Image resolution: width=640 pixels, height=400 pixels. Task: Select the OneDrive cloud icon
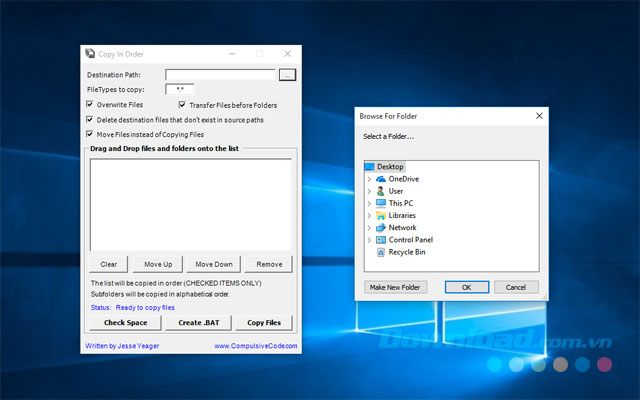point(381,179)
